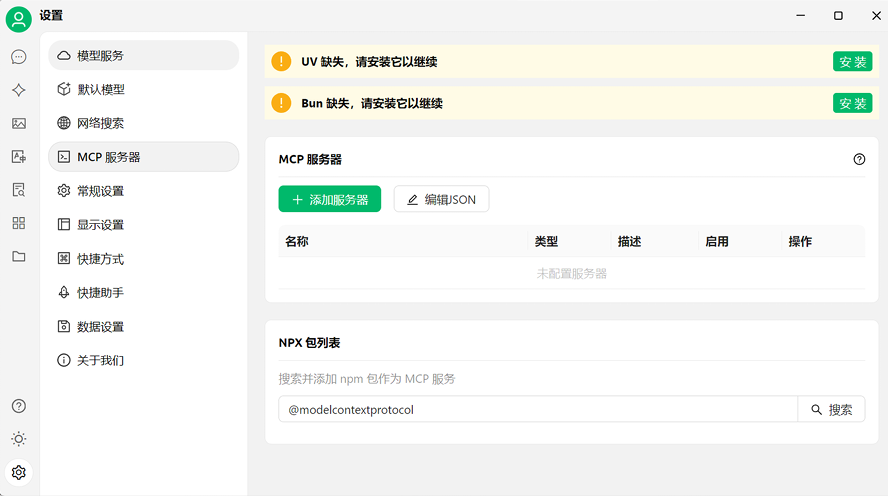Screen dimensions: 888x496
Task: Select 数据设置 in the settings menu
Action: click(x=144, y=327)
